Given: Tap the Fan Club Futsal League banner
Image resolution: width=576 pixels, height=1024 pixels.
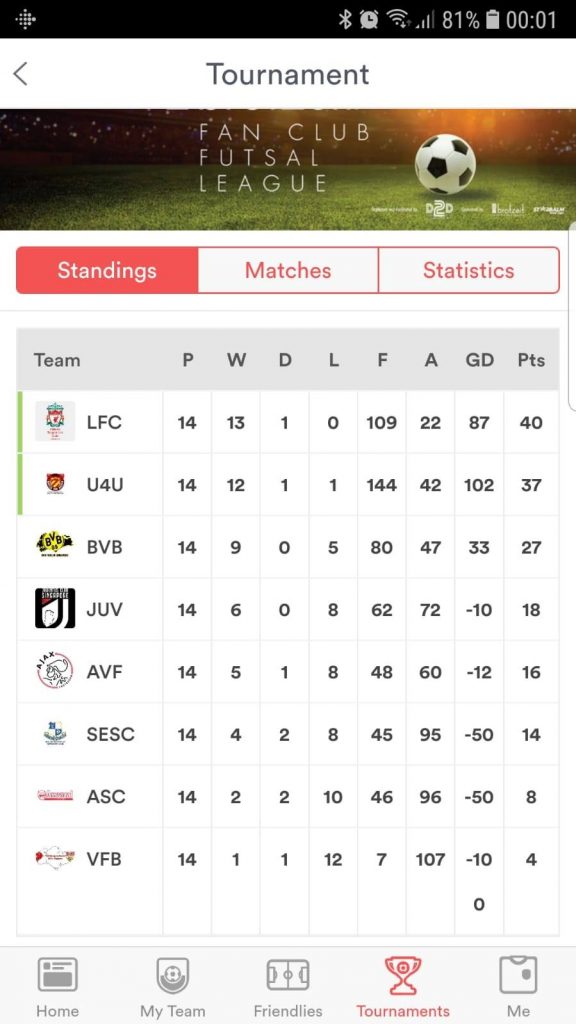Looking at the screenshot, I should [288, 169].
